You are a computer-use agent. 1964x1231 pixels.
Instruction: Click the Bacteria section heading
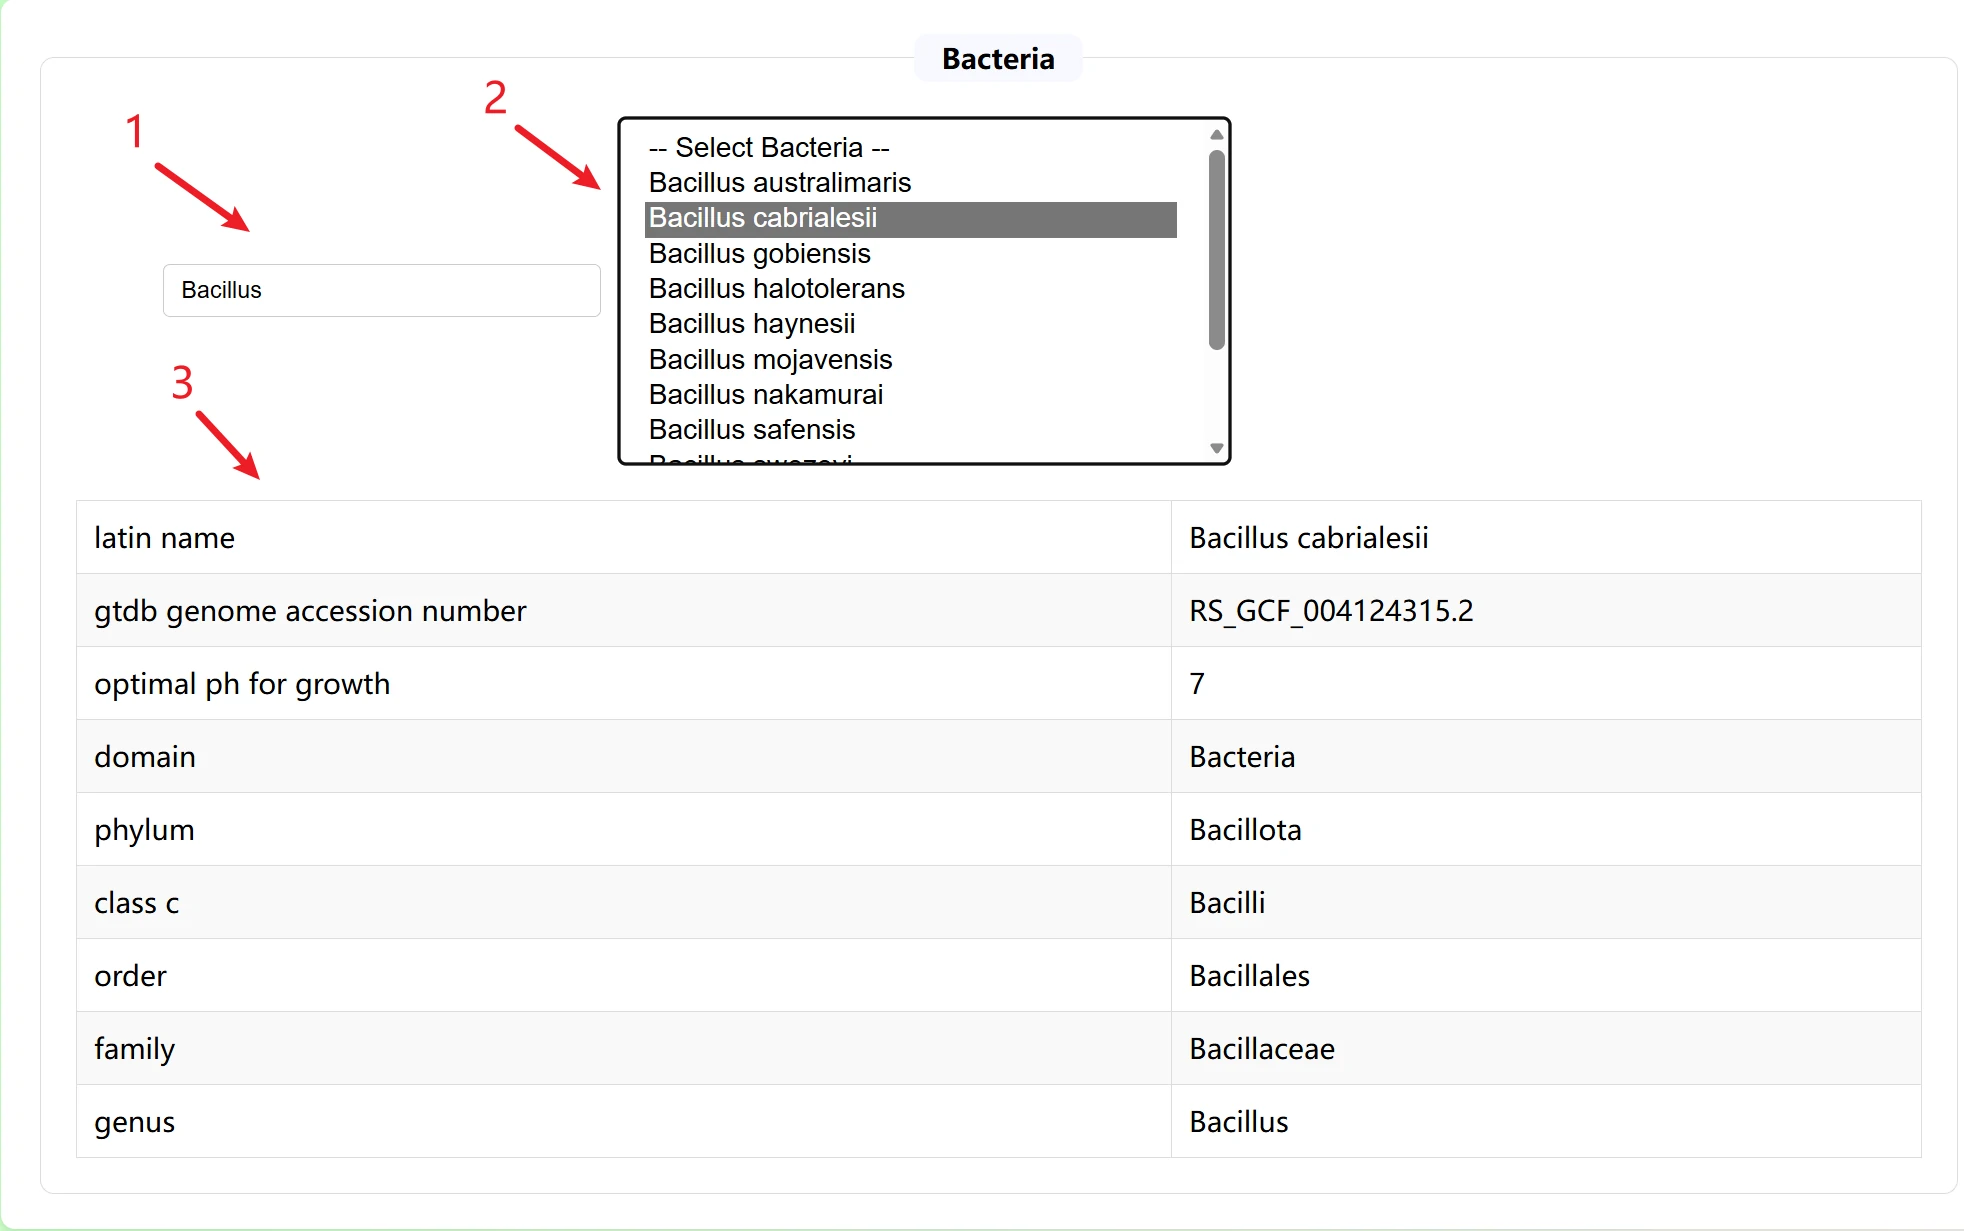click(x=998, y=59)
